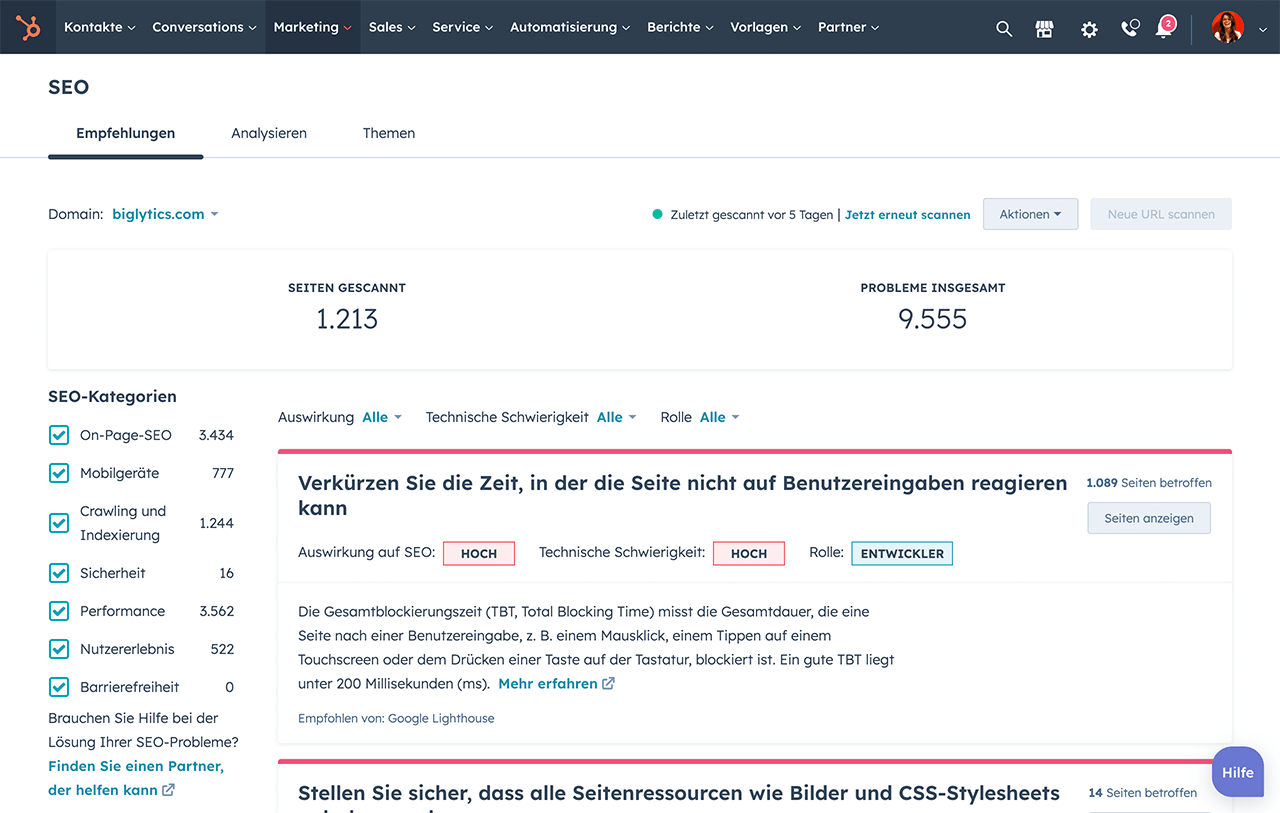Screen dimensions: 1280x813
Task: Open the Aktionen dropdown
Action: [1030, 213]
